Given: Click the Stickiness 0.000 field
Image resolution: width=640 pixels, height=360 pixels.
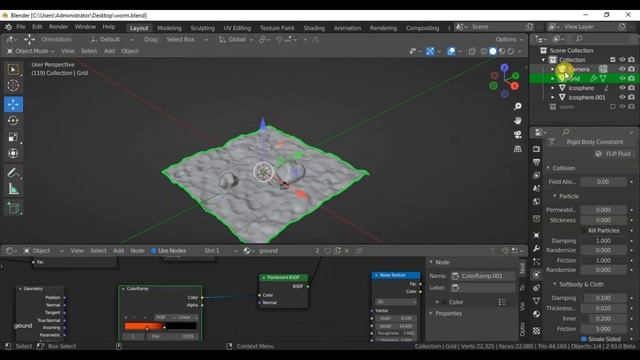Looking at the screenshot, I should pyautogui.click(x=603, y=220).
